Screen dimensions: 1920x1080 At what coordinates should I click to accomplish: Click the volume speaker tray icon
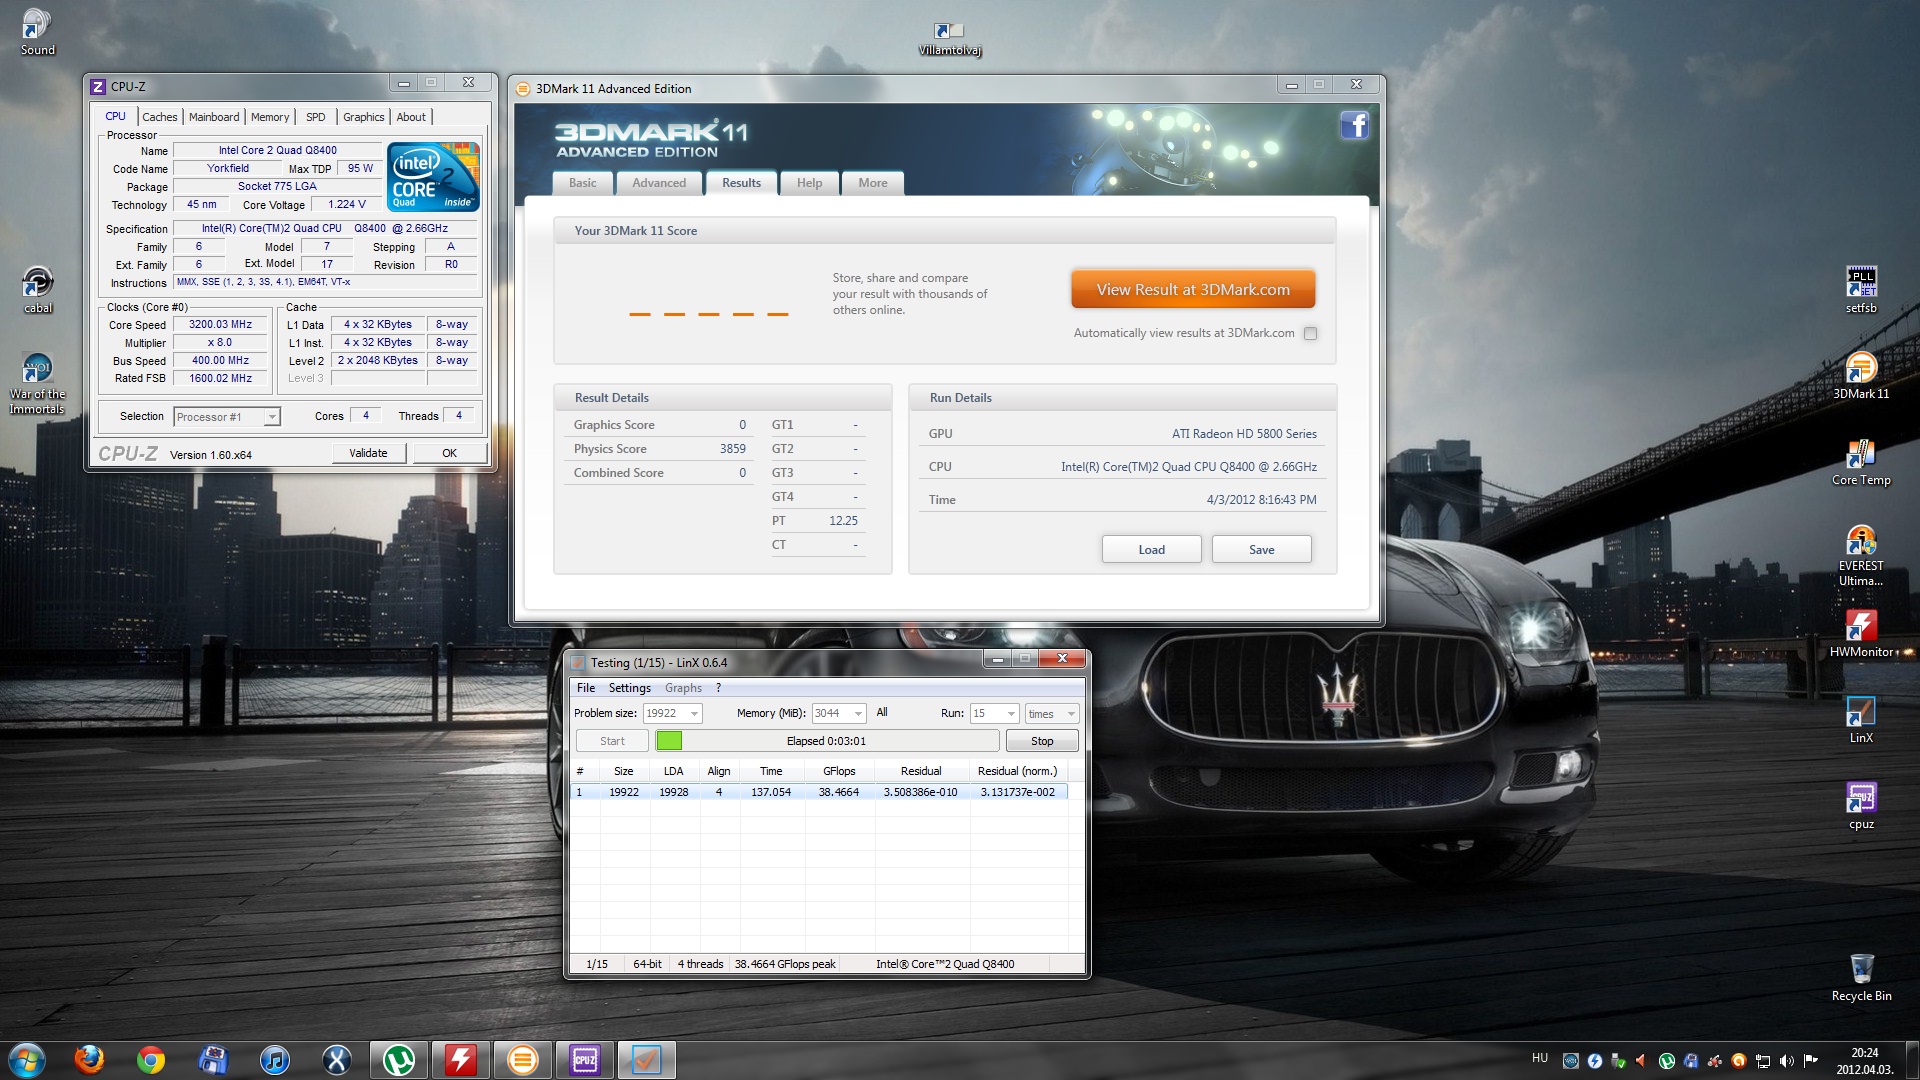[1786, 1060]
